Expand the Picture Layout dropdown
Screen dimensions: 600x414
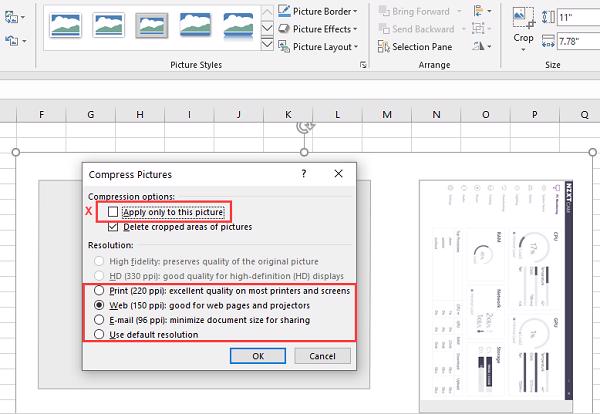tap(358, 46)
